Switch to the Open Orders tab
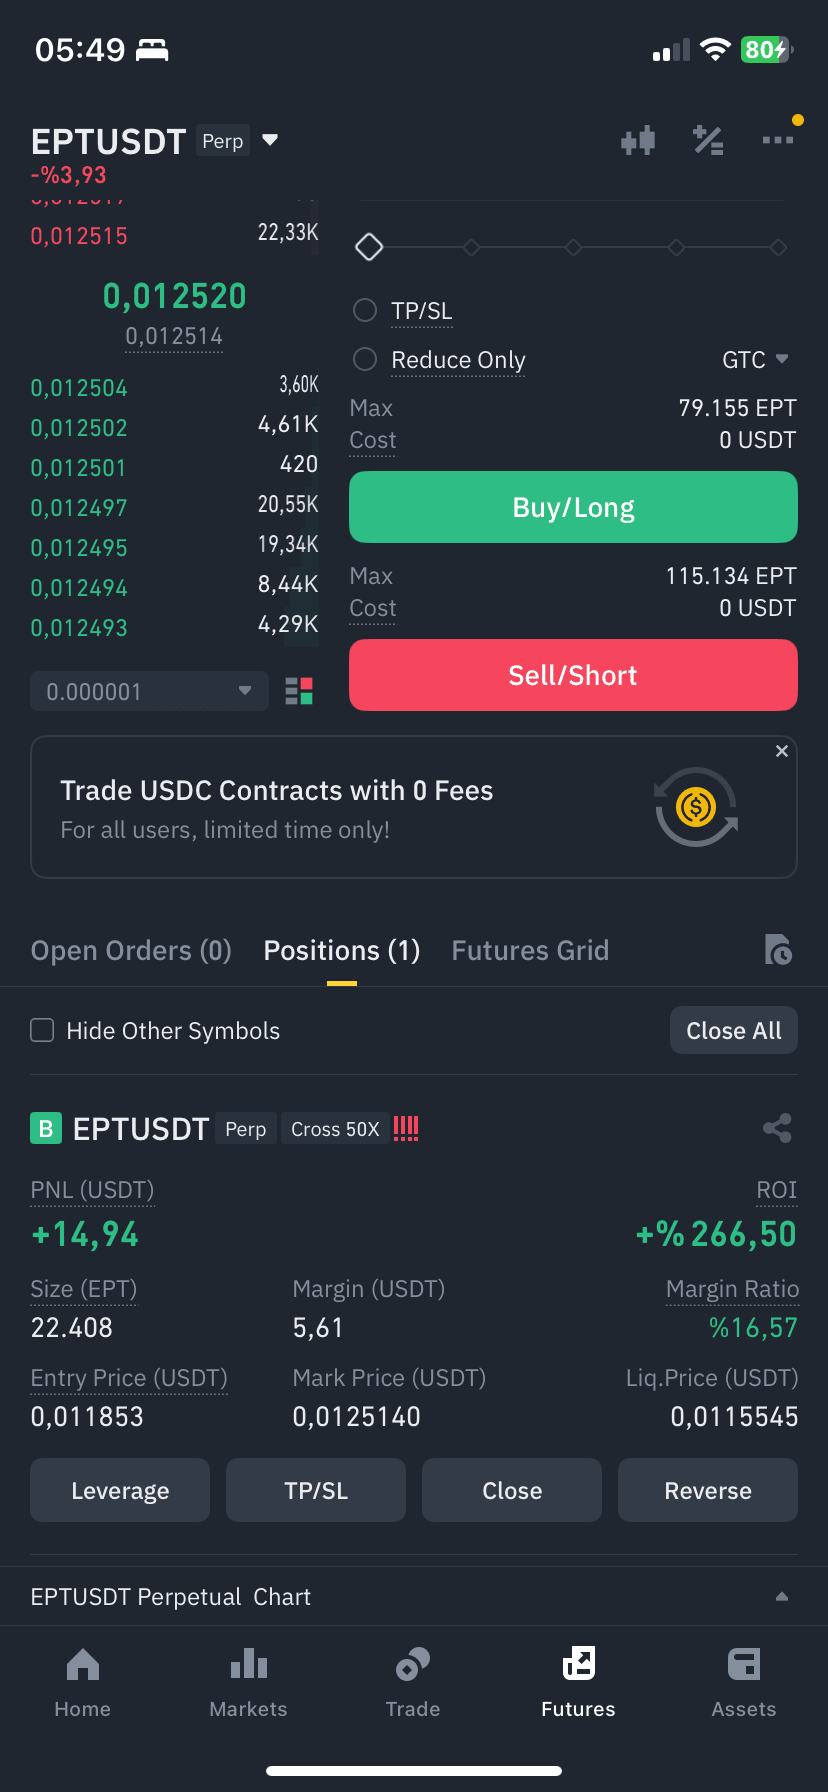This screenshot has width=828, height=1792. tap(131, 950)
